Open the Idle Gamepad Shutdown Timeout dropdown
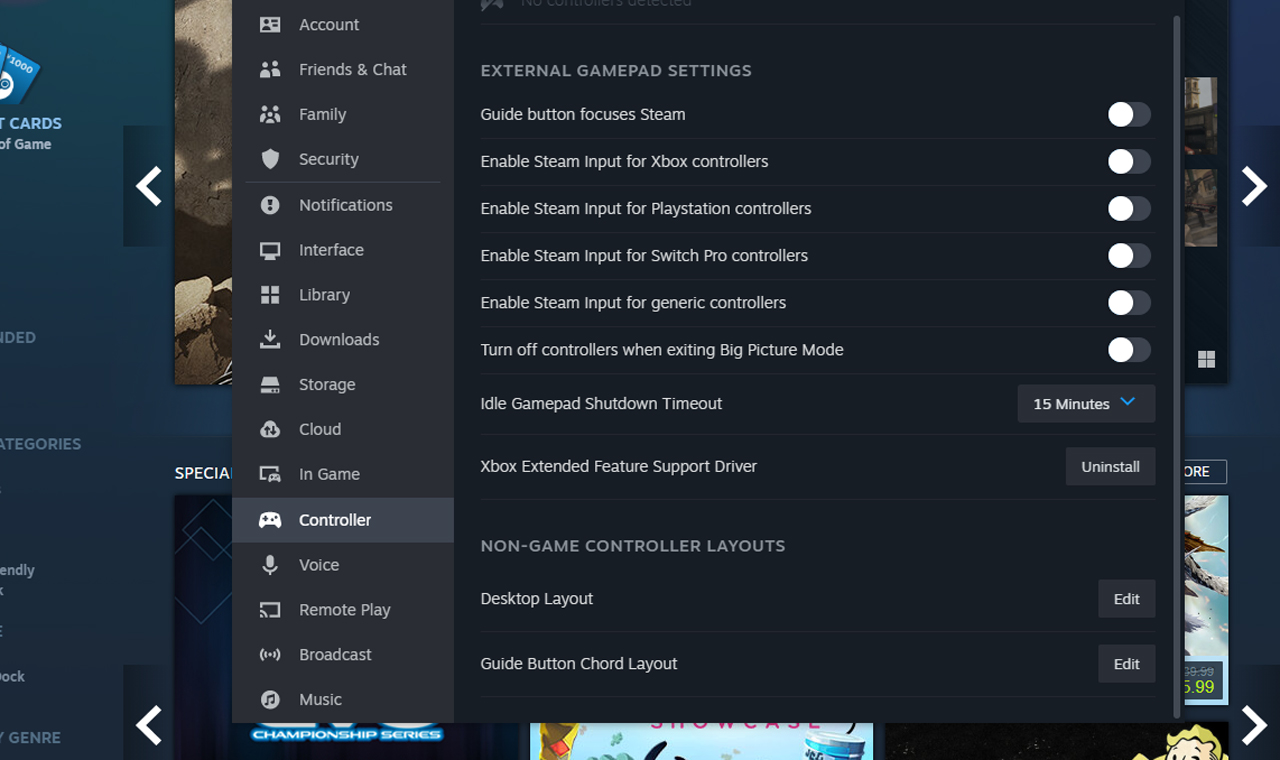The width and height of the screenshot is (1280, 760). pyautogui.click(x=1085, y=404)
